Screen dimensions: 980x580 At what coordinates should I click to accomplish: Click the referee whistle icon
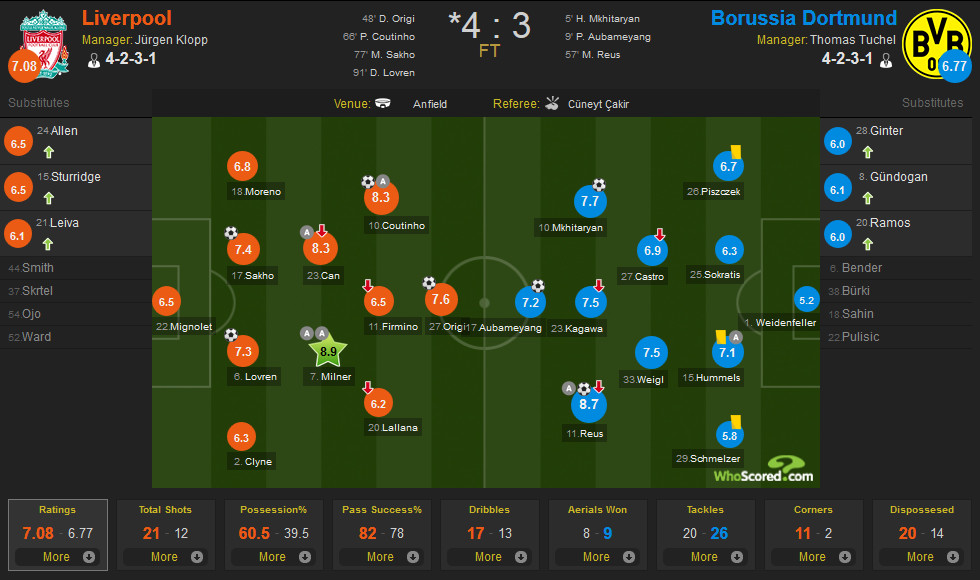(x=552, y=103)
